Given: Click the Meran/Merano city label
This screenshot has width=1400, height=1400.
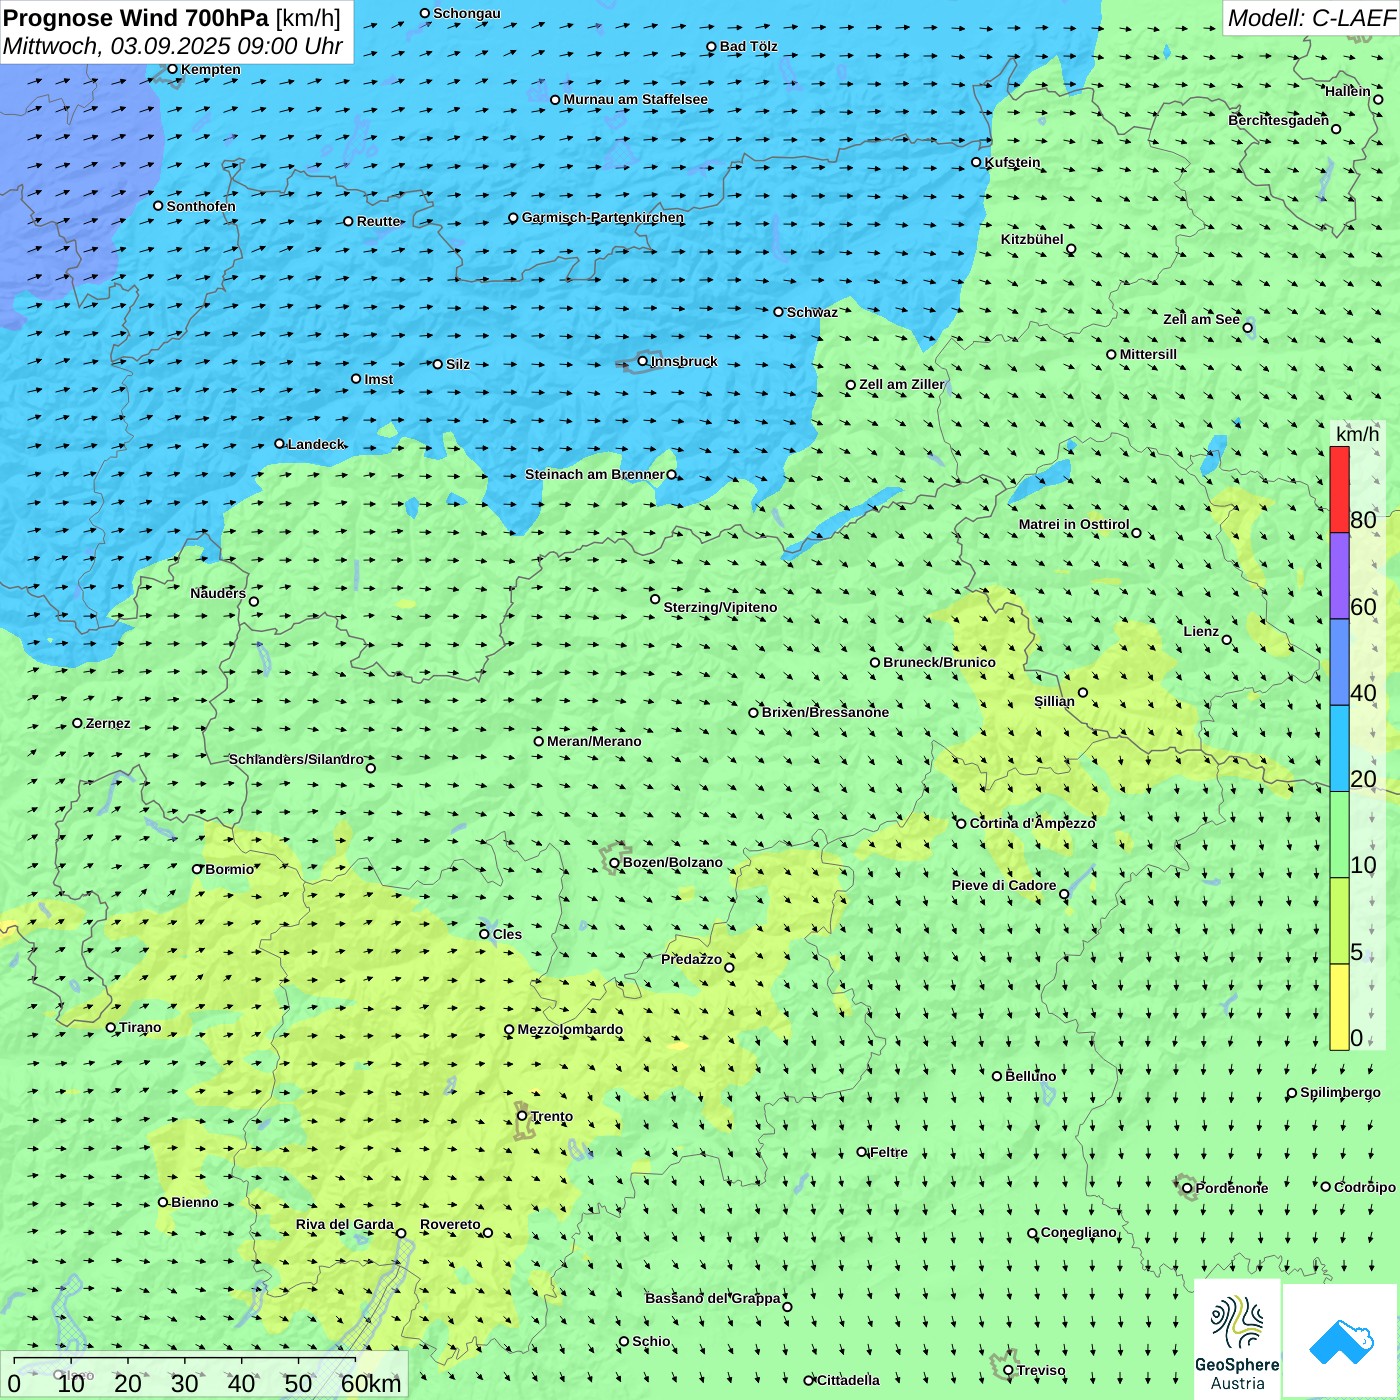Looking at the screenshot, I should pyautogui.click(x=594, y=741).
